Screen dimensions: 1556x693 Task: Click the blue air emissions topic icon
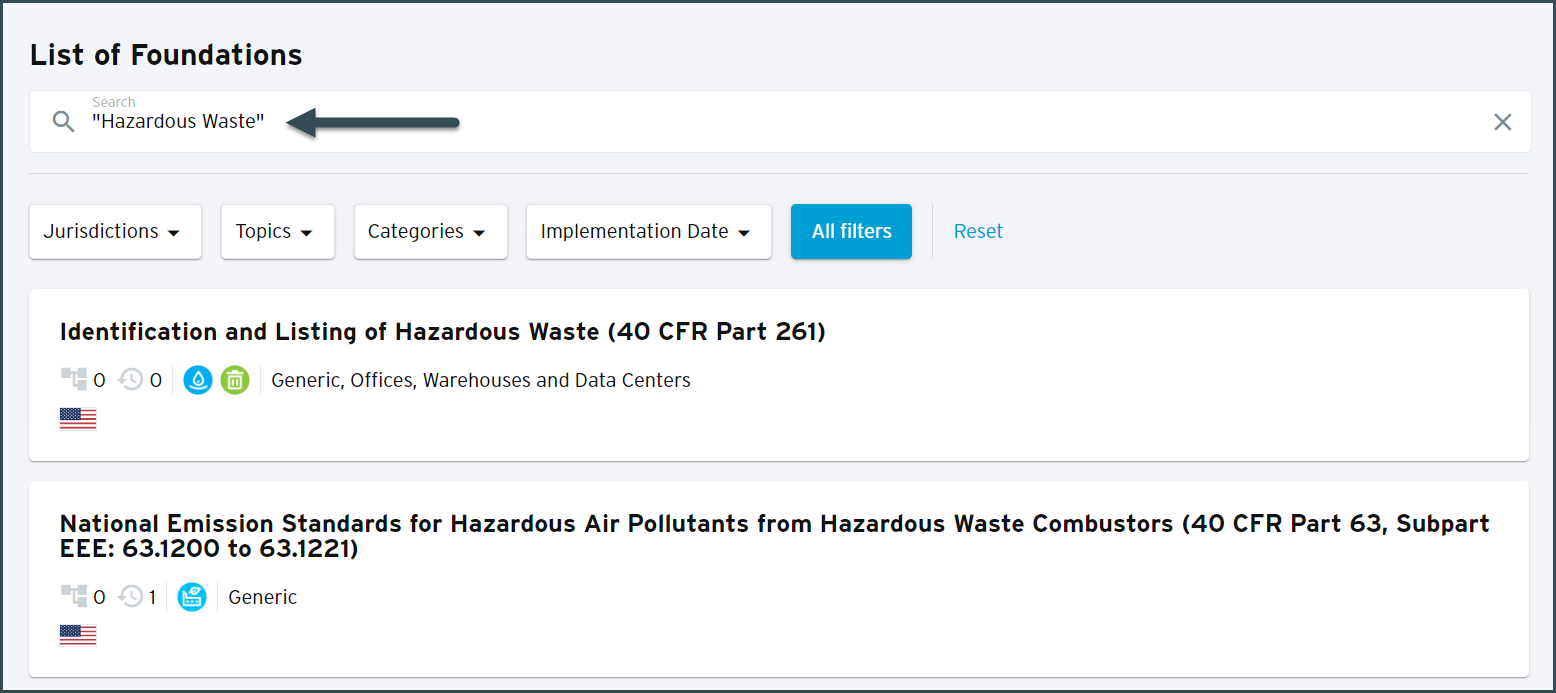tap(192, 597)
